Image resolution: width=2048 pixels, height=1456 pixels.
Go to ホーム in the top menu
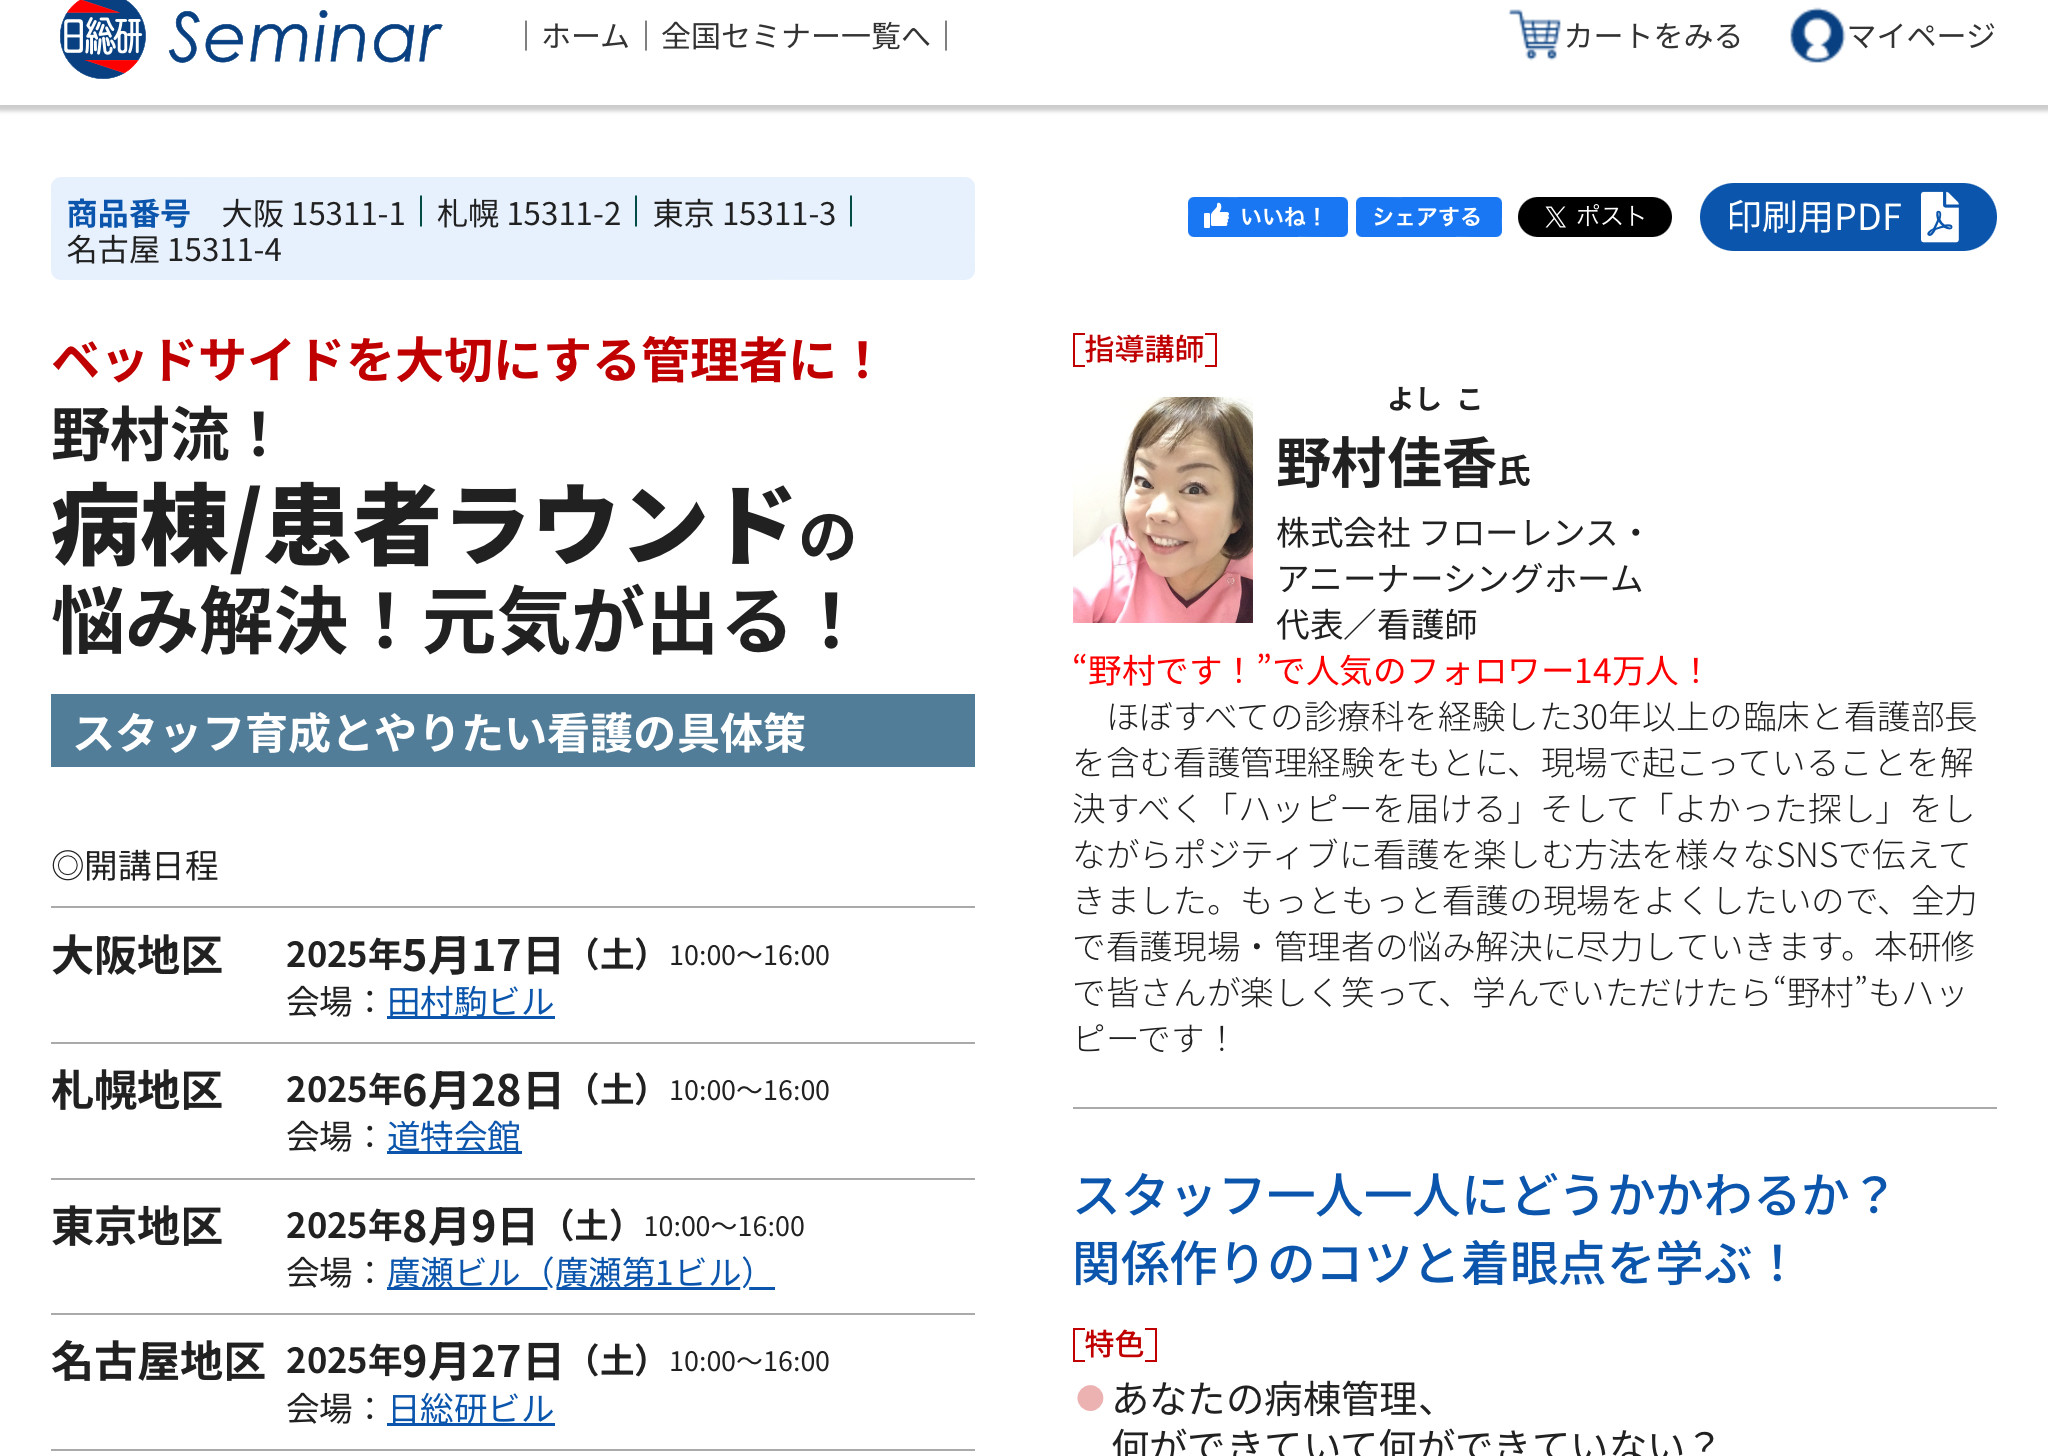tap(585, 37)
